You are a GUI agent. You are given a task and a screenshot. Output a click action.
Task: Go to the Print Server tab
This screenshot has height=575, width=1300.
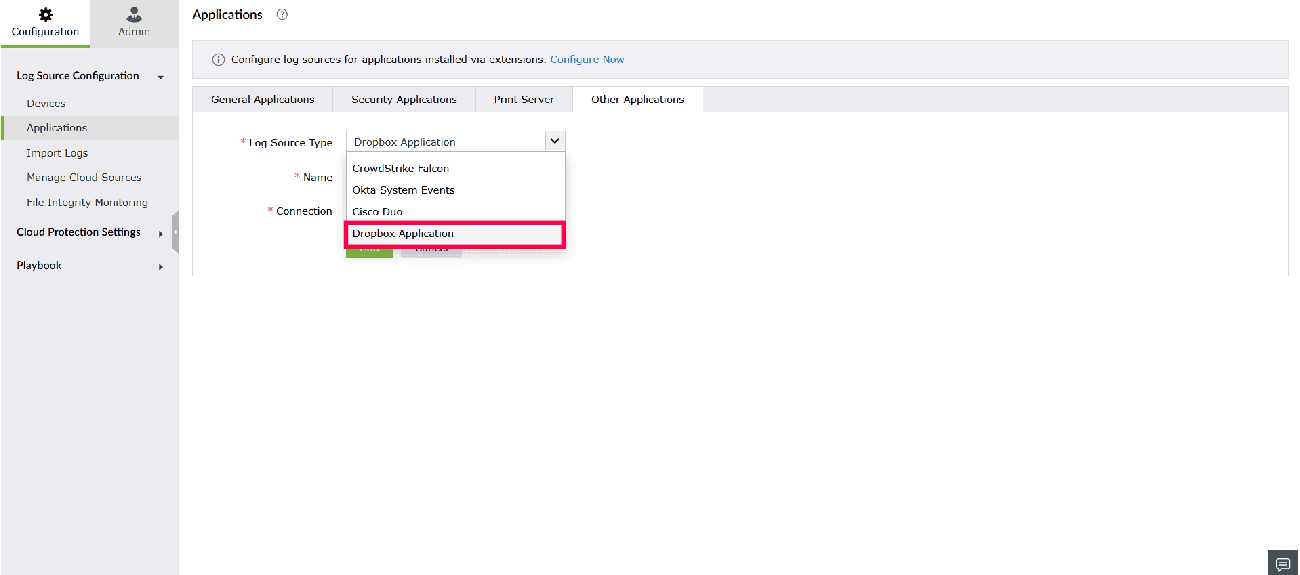pyautogui.click(x=524, y=100)
